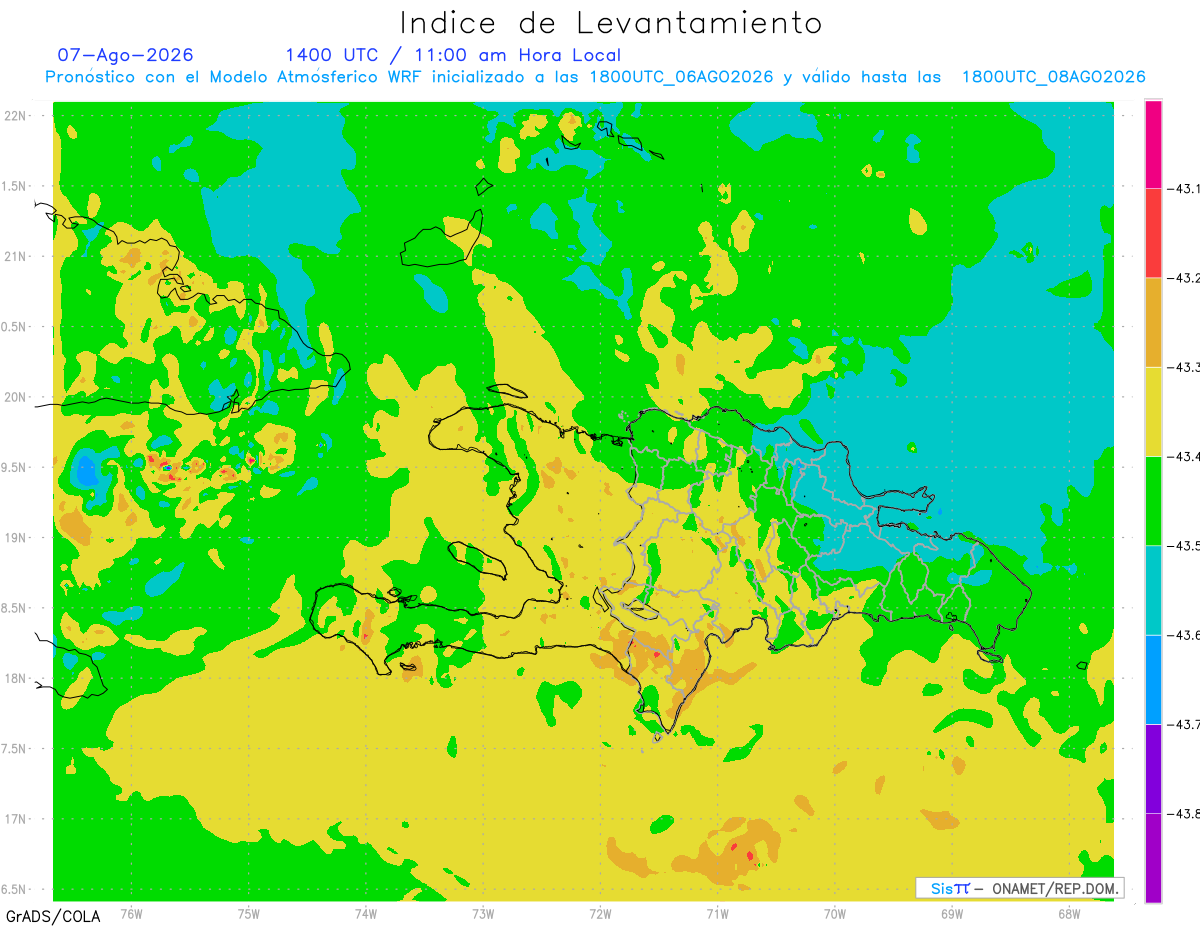Click the title 'Indice de Levantamiento'
Viewport: 1200px width, 927px height.
coord(611,22)
